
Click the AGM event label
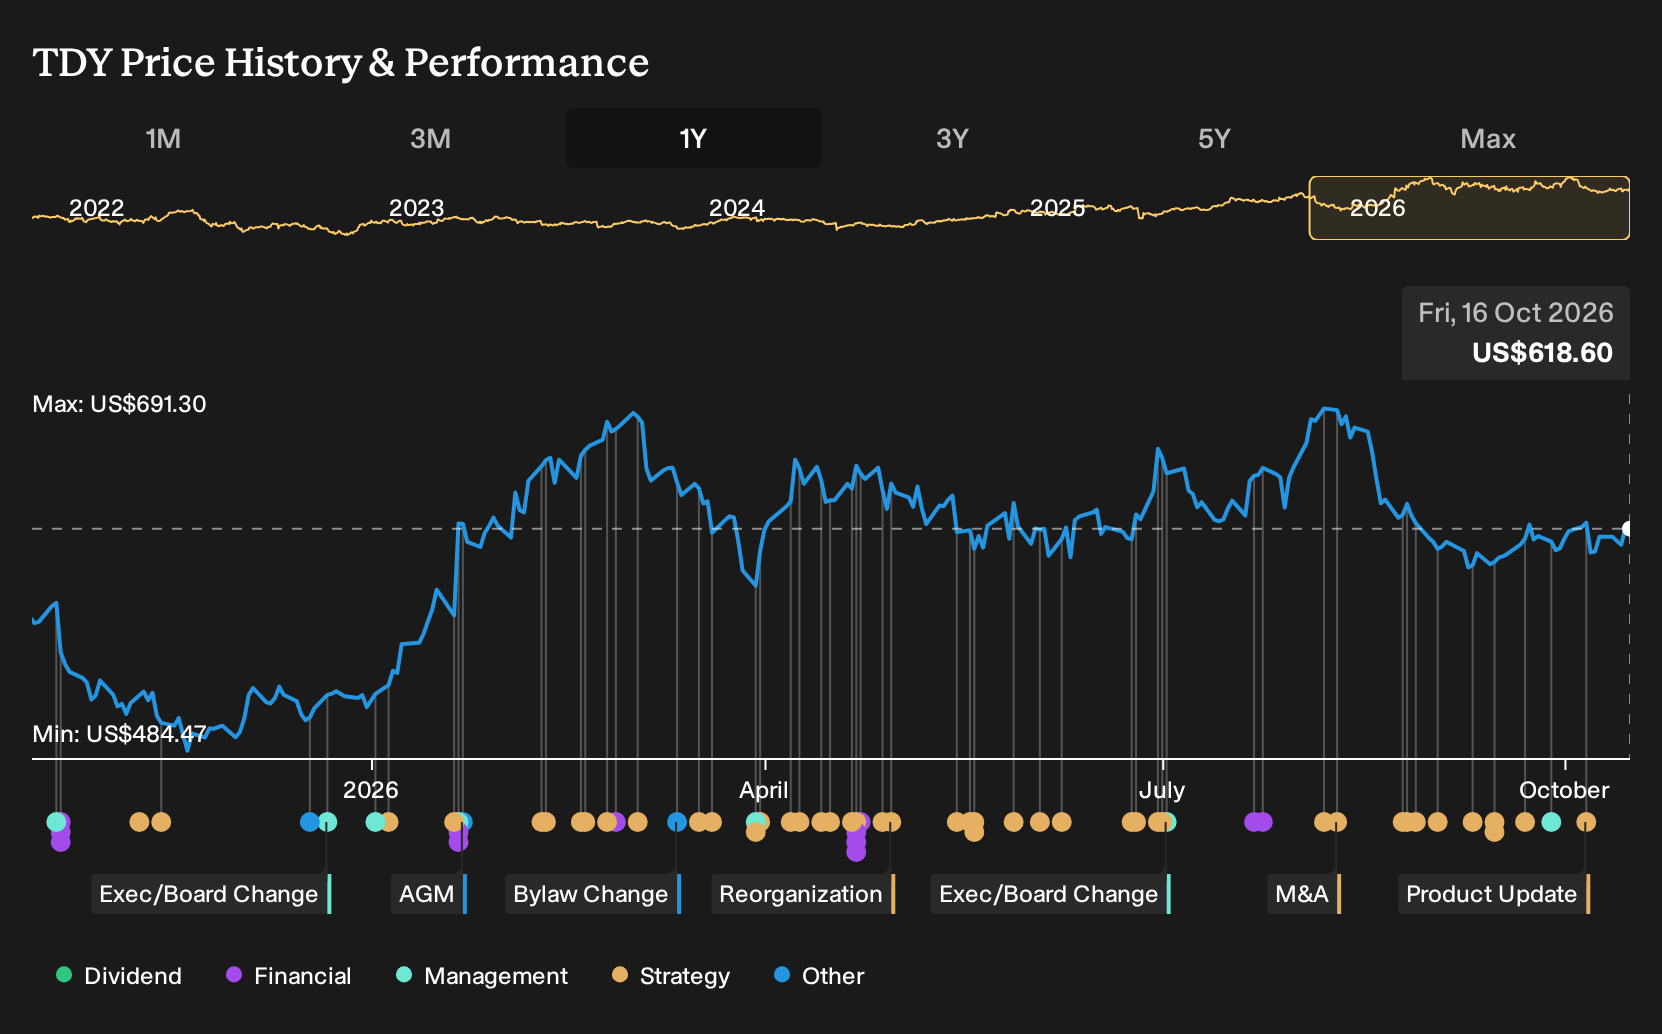[x=428, y=894]
